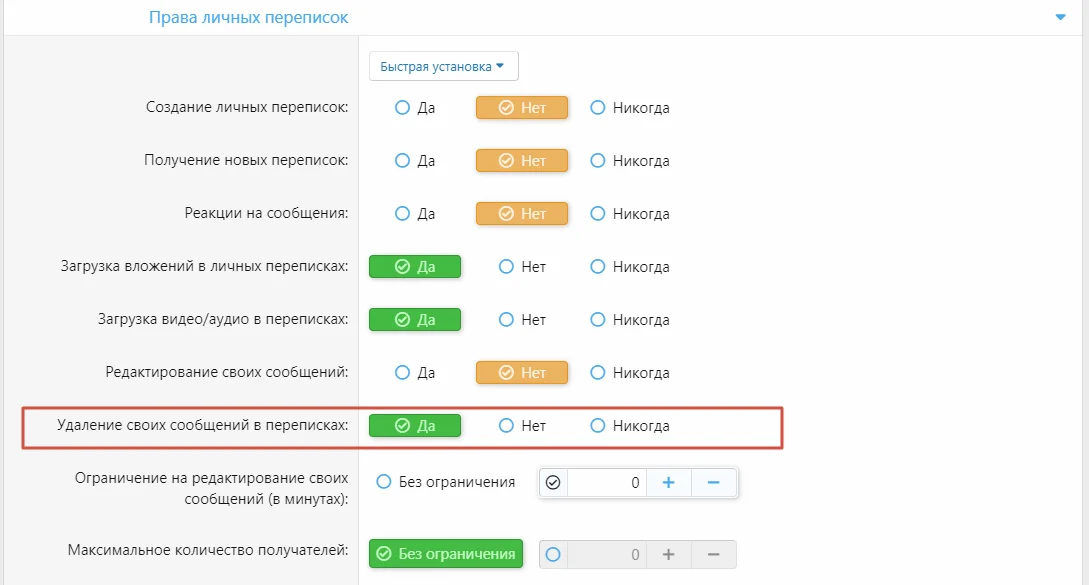Select Никогда for Редактирование своих сообщений
Screen dimensions: 1089x585
point(629,372)
